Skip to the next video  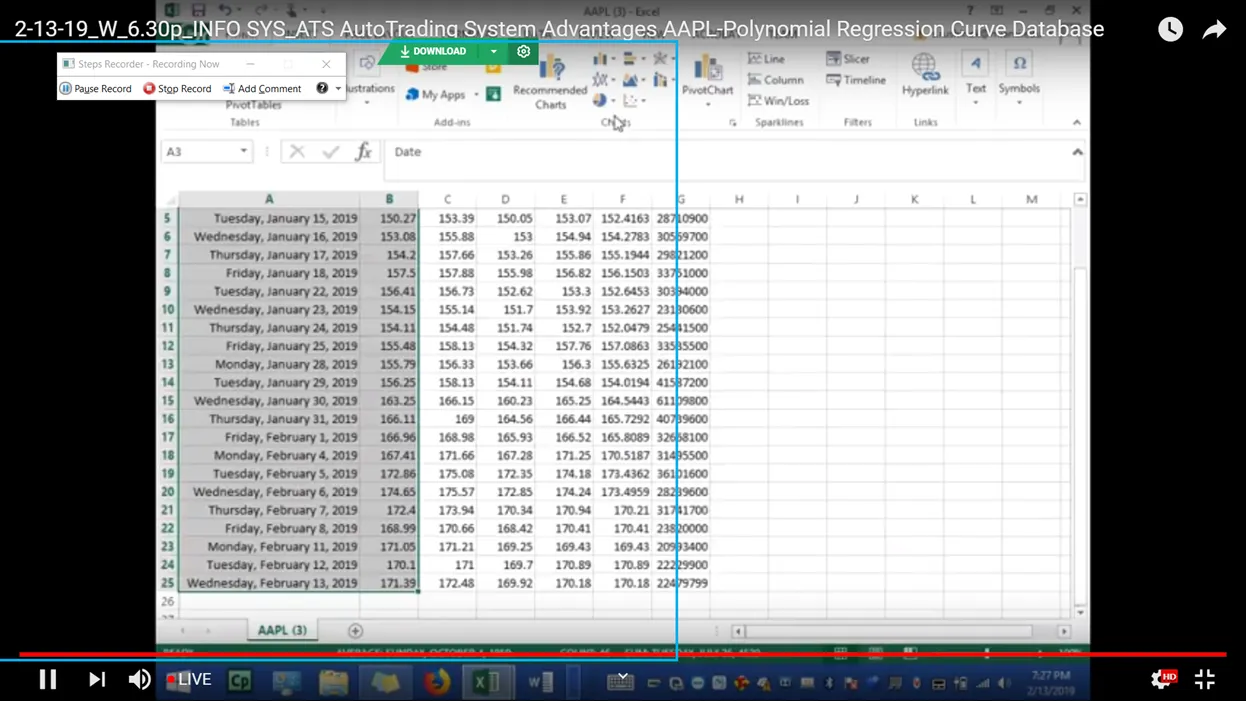pyautogui.click(x=97, y=679)
